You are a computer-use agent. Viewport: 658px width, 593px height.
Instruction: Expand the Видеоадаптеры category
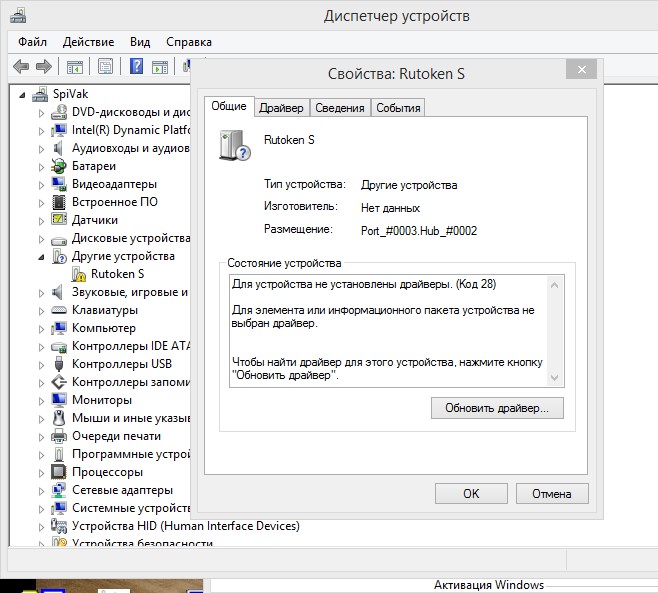42,184
